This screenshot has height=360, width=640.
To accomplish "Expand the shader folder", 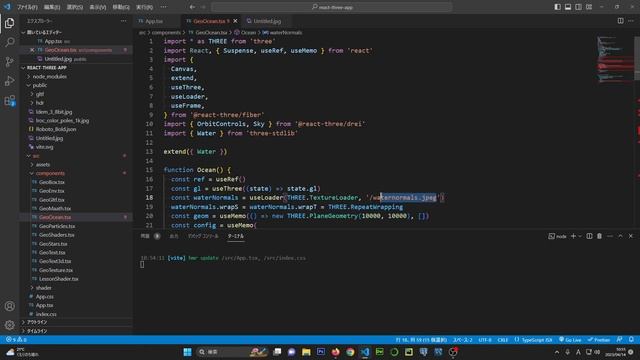I will click(x=76, y=288).
